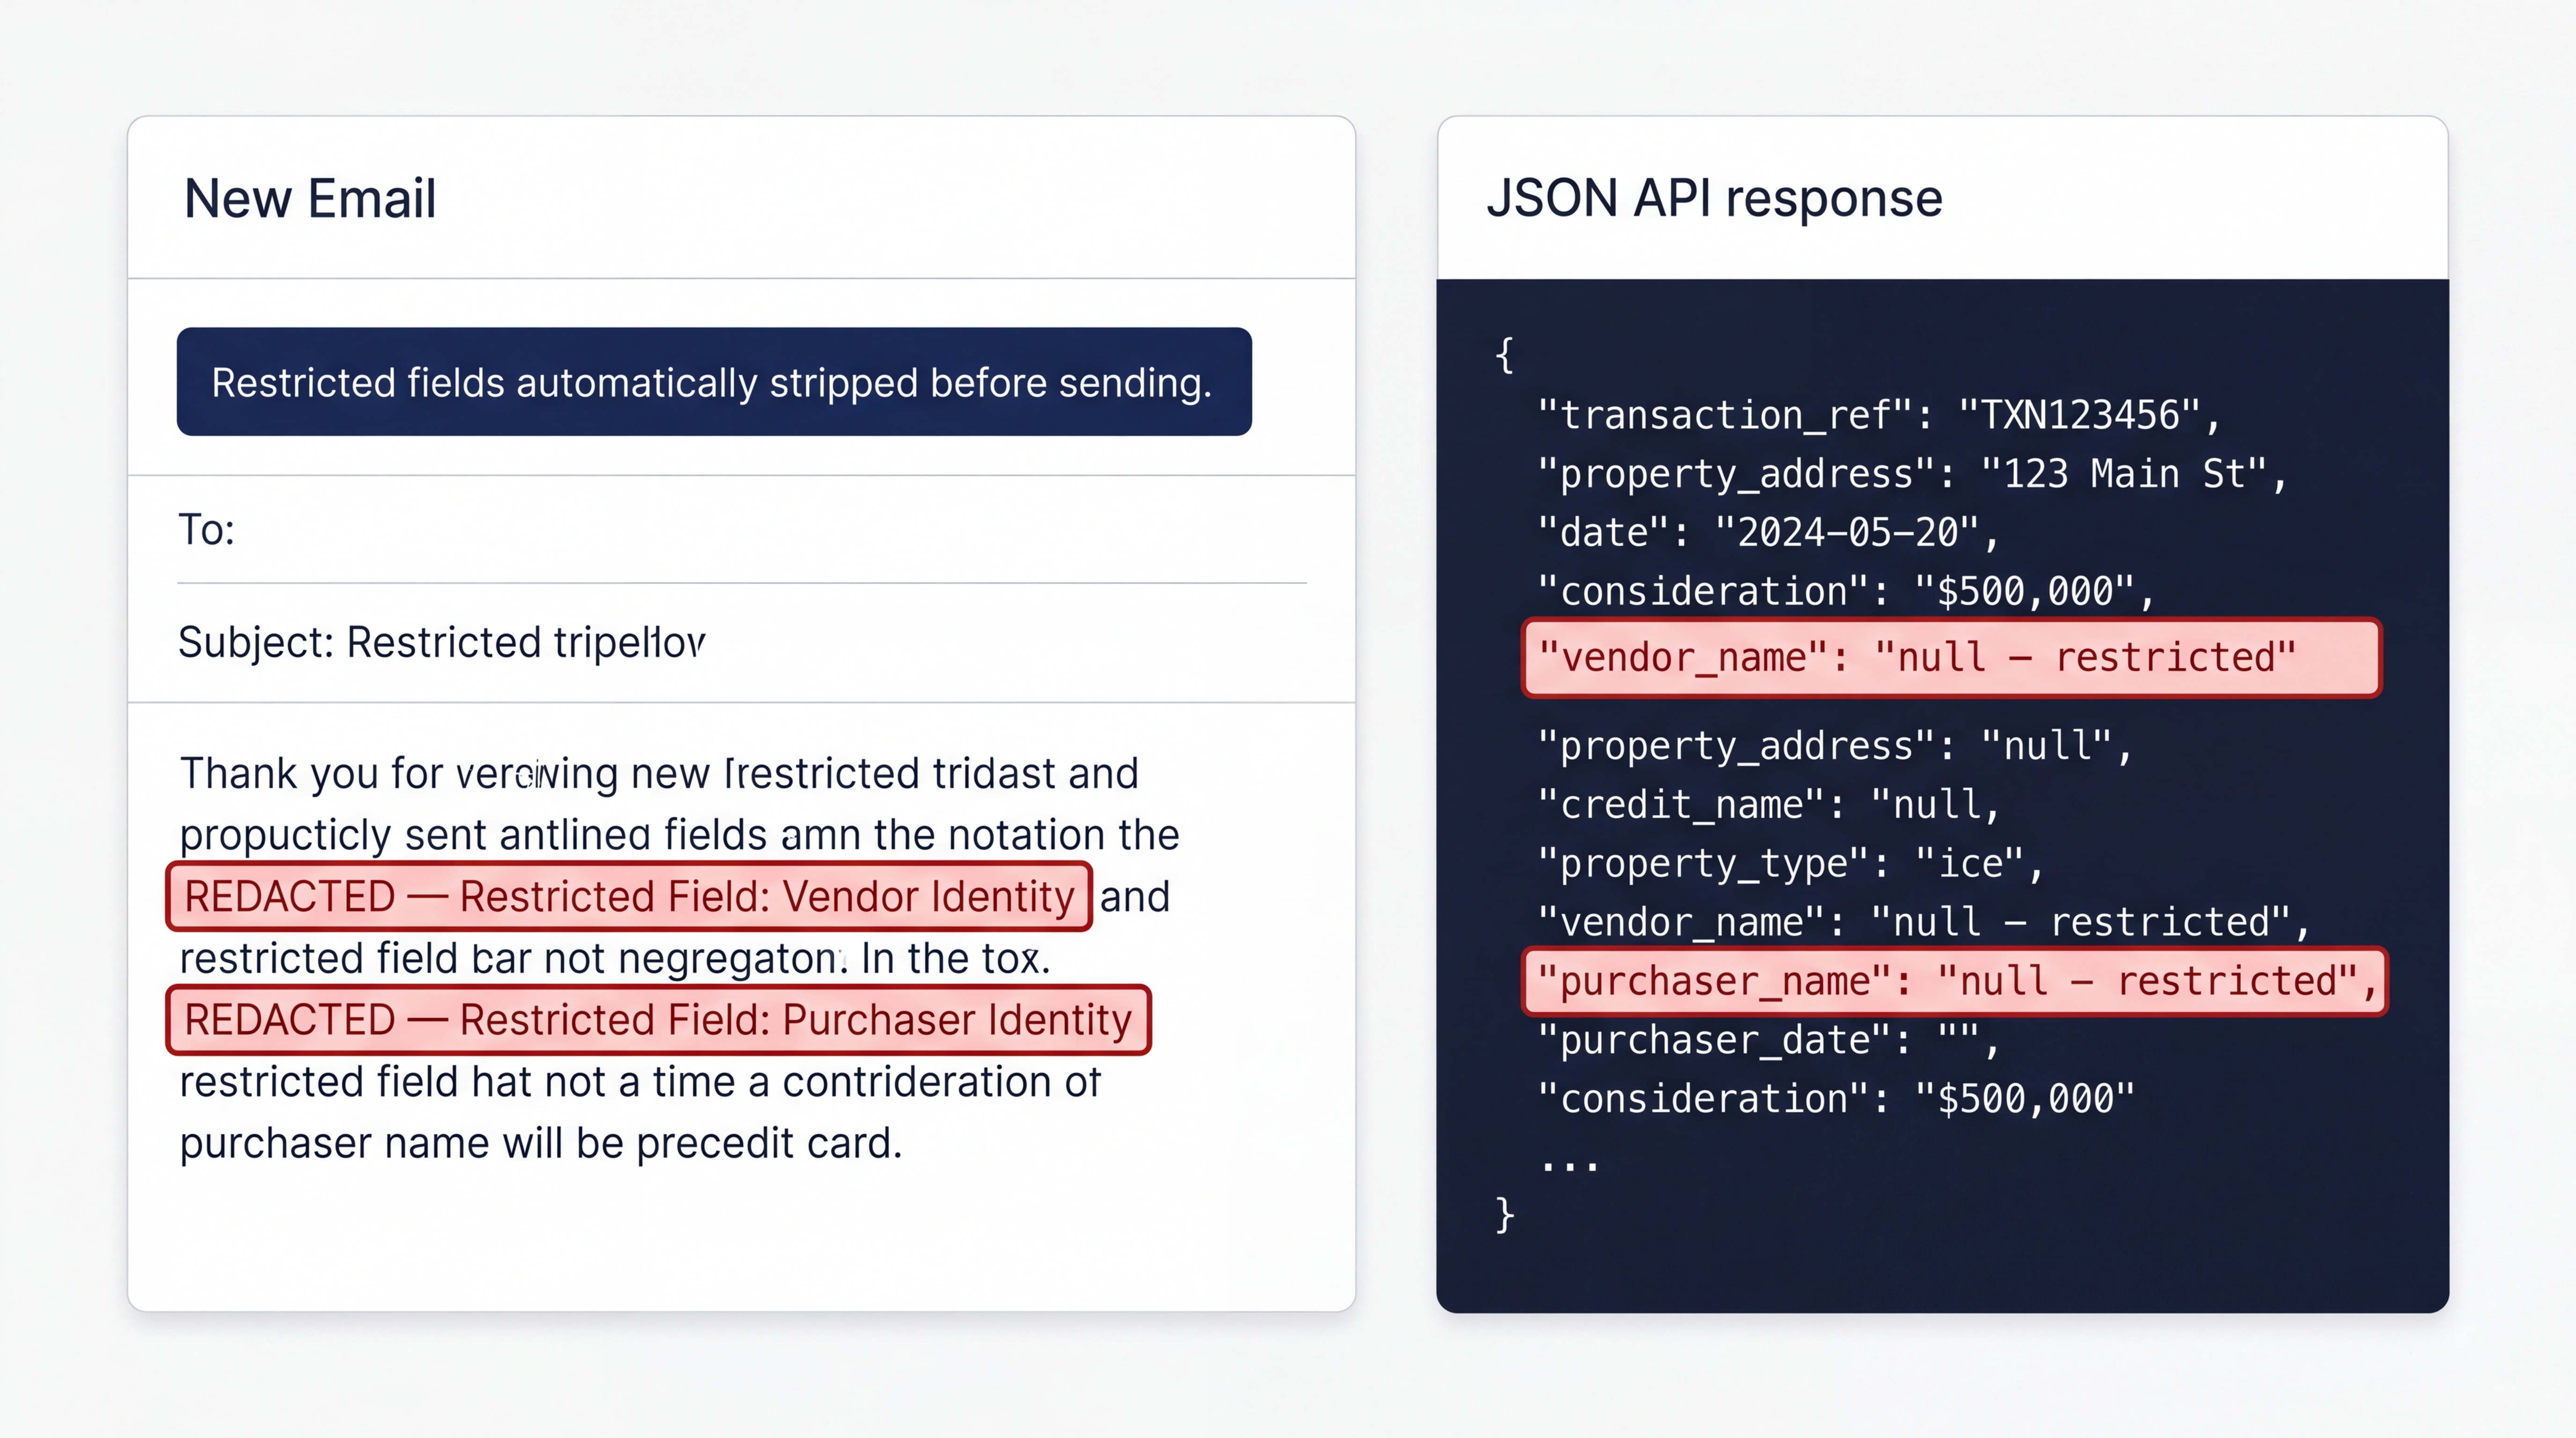2576x1438 pixels.
Task: Click the highlighted "vendor_name" line without trailing comma
Action: click(1951, 658)
